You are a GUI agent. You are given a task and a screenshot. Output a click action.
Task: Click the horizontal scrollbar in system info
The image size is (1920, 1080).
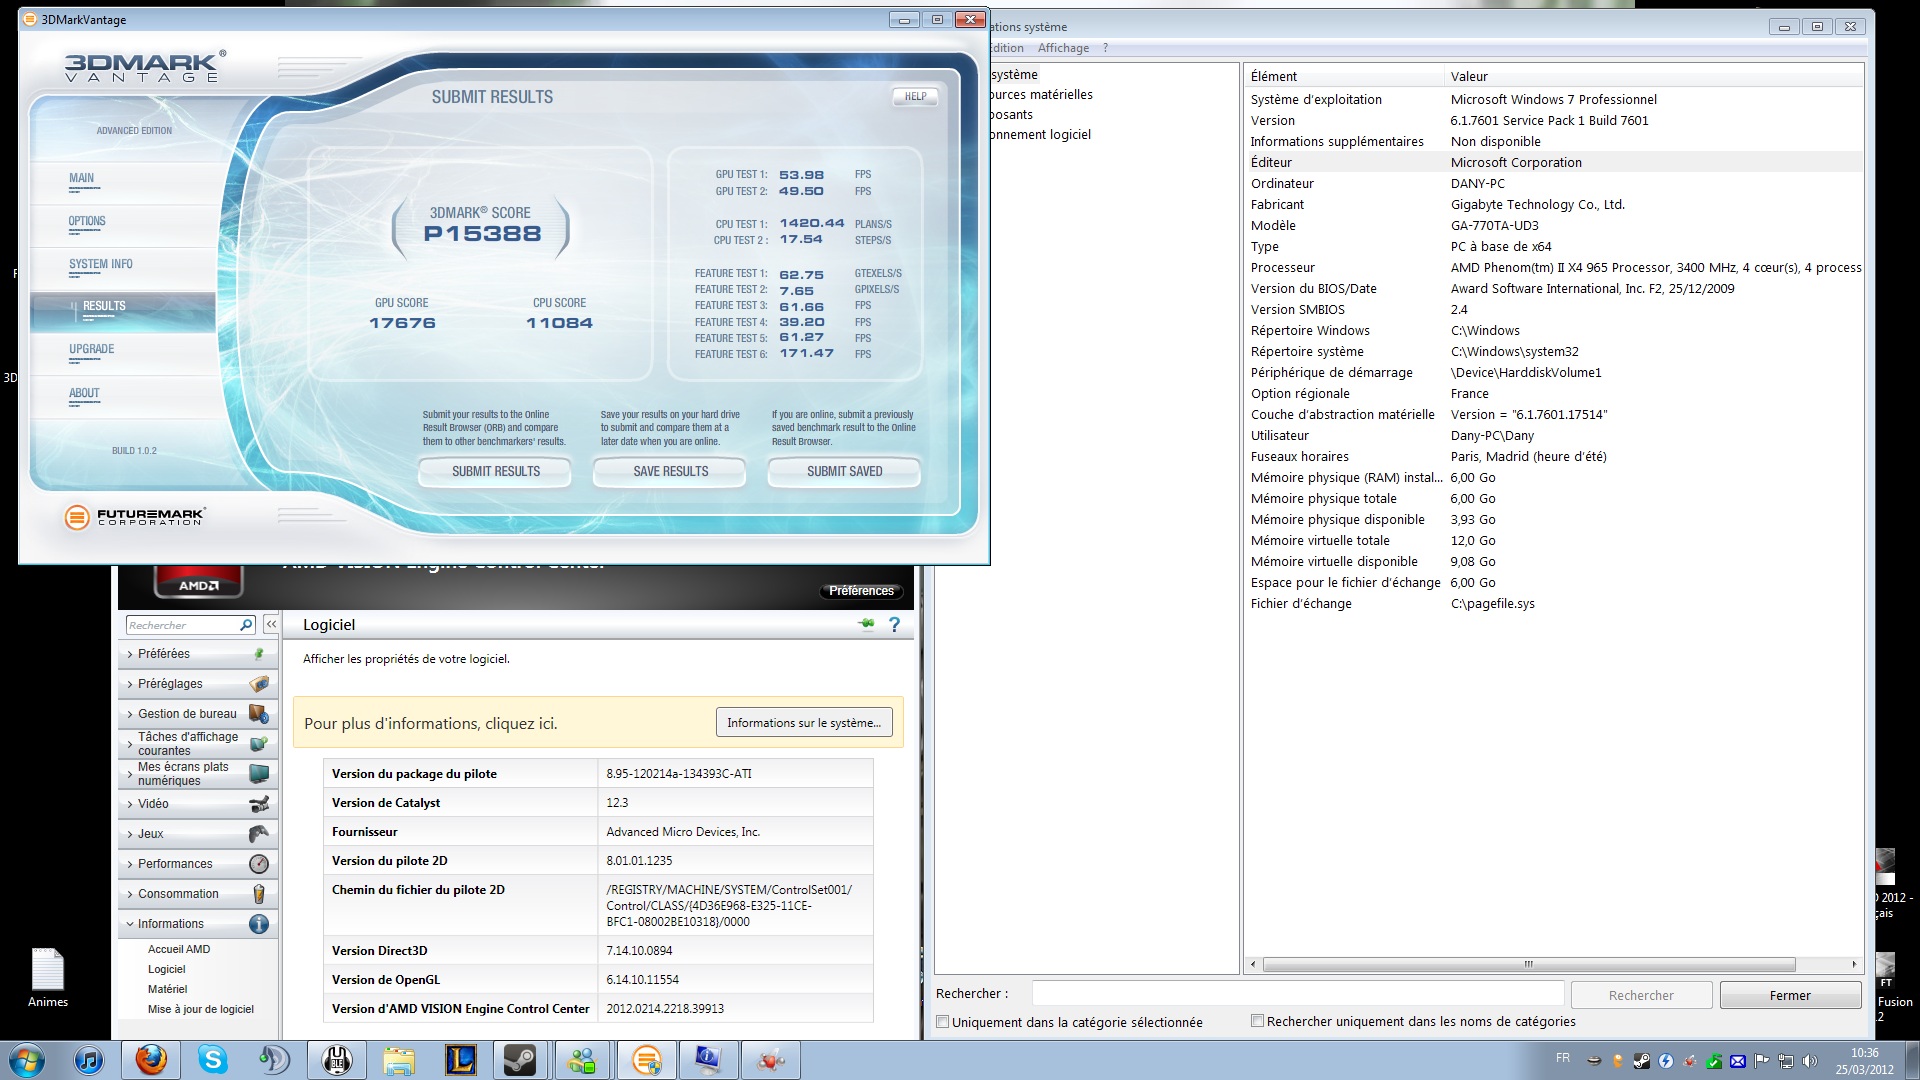click(1528, 965)
